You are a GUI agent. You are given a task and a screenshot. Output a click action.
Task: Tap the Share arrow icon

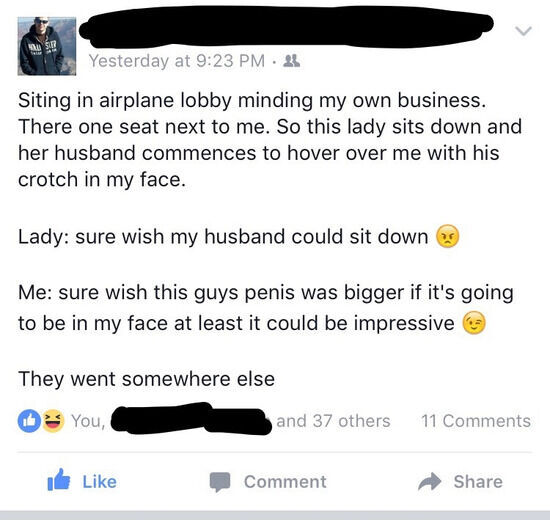(430, 481)
